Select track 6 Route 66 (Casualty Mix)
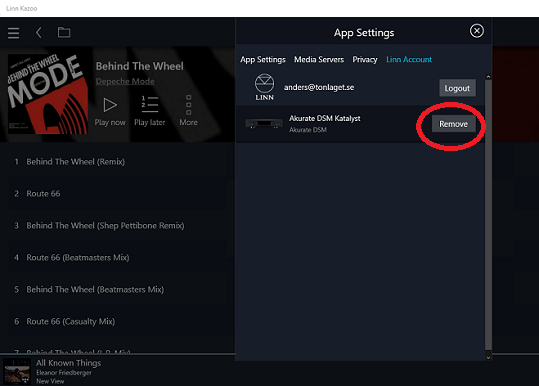Viewport: 539px width, 386px height. click(118, 321)
